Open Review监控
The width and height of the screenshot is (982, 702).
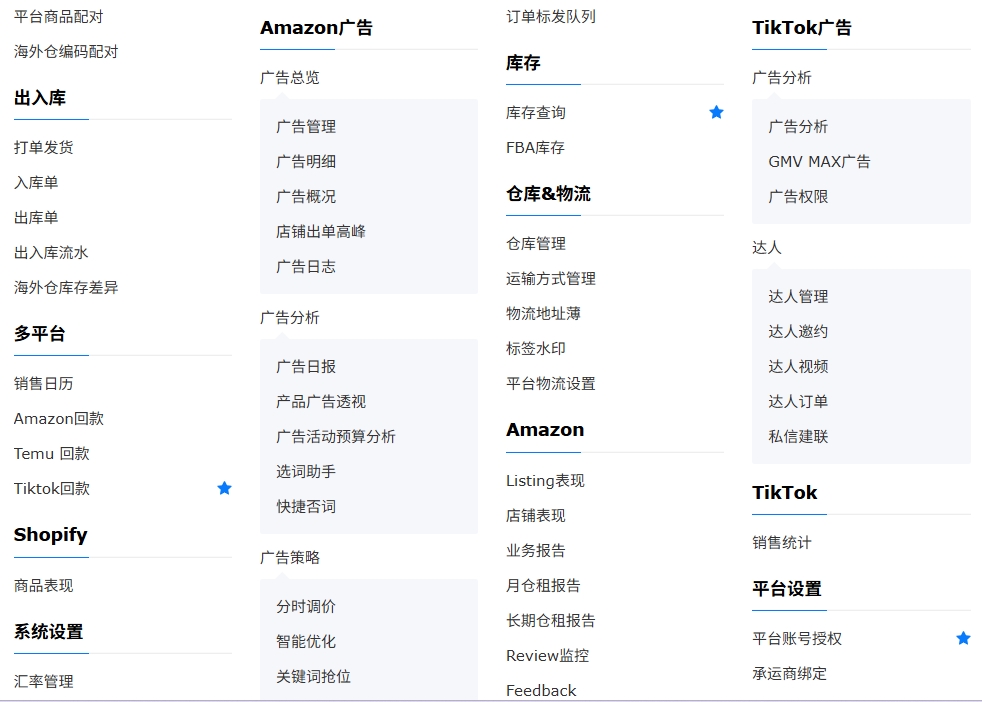548,656
